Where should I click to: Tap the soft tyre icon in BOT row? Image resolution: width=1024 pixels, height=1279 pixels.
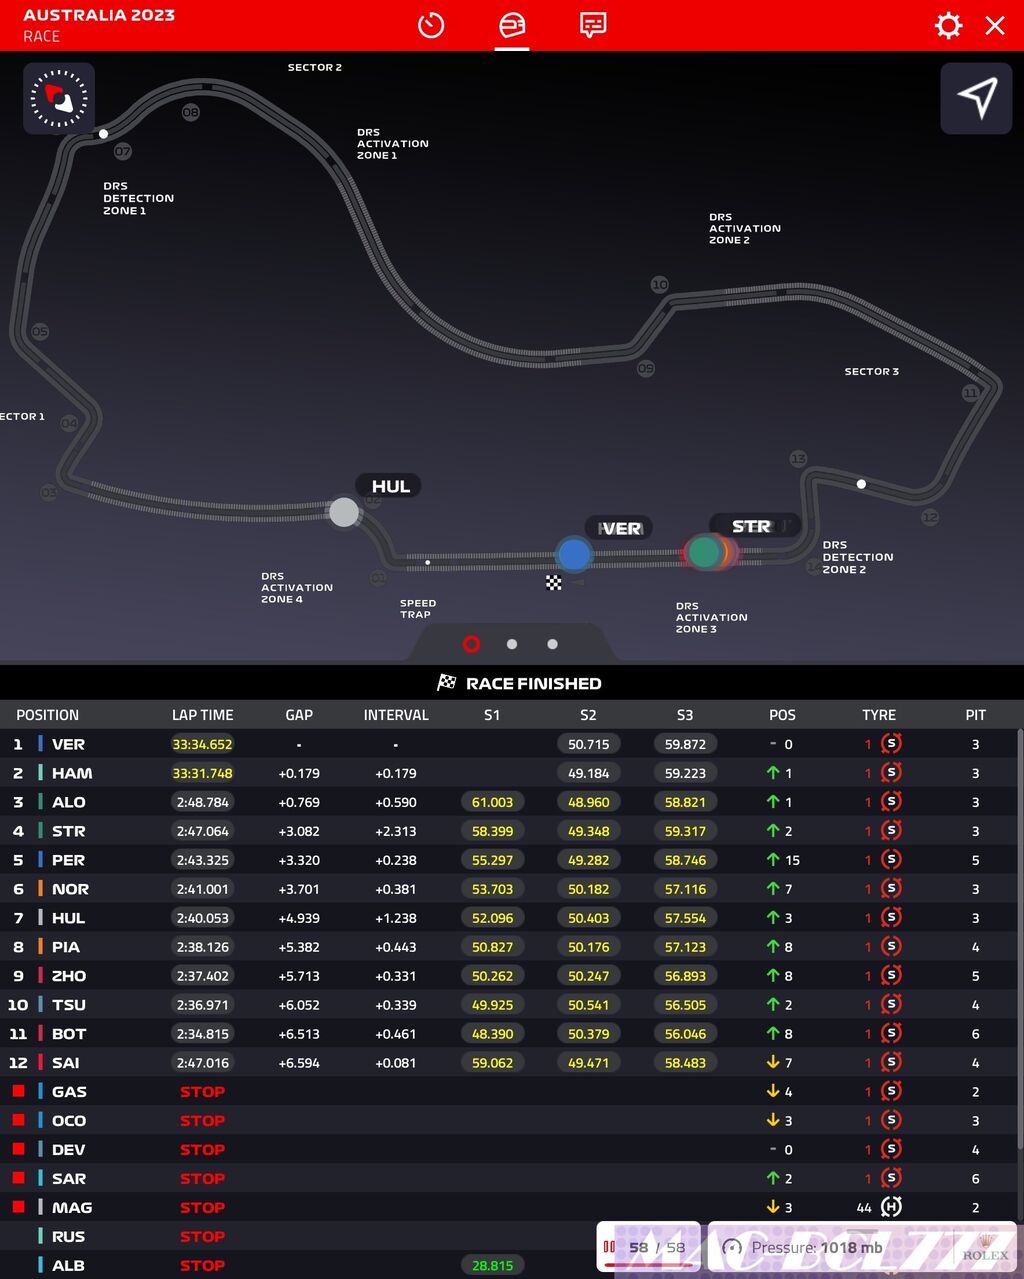pyautogui.click(x=891, y=1033)
